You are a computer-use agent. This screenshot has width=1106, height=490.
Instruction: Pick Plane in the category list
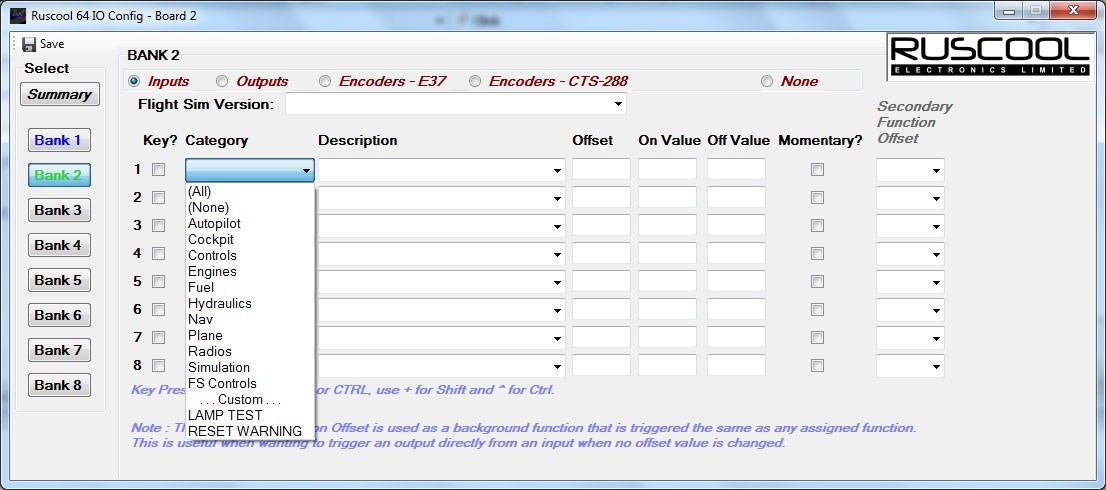pyautogui.click(x=250, y=336)
